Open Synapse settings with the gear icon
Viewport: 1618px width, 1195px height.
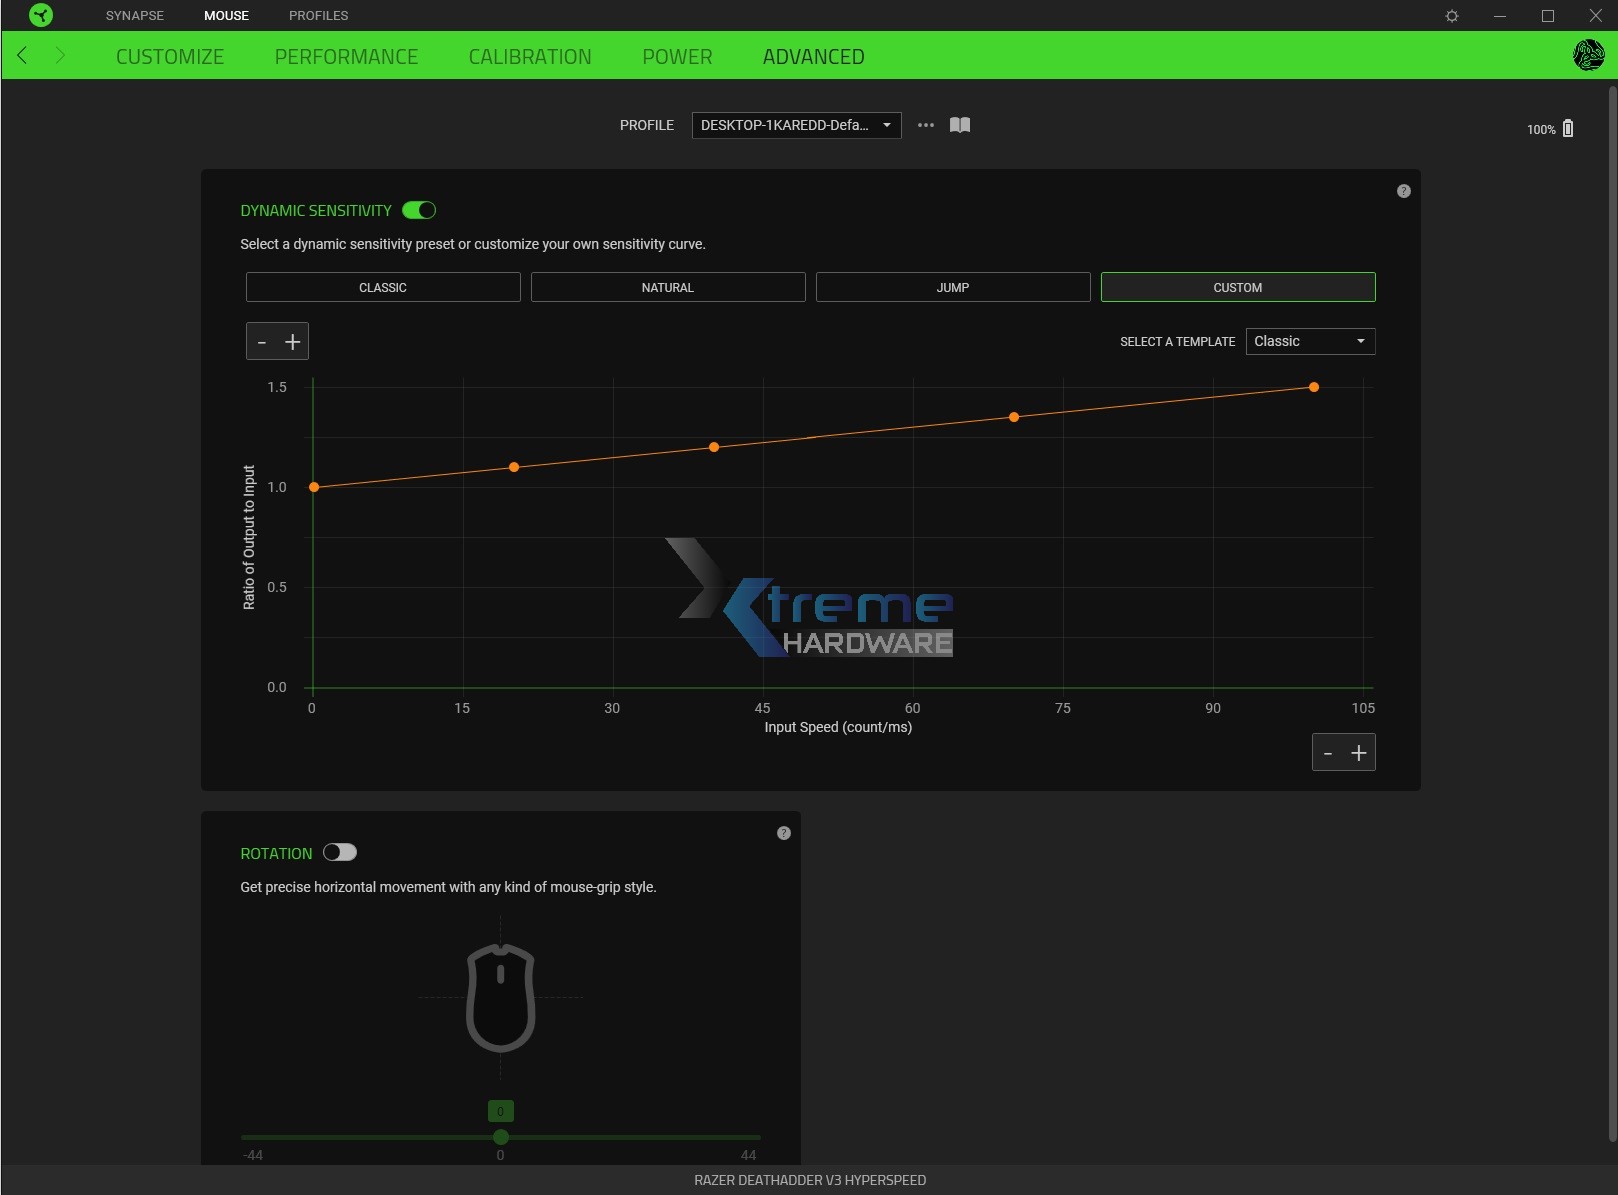pyautogui.click(x=1452, y=15)
